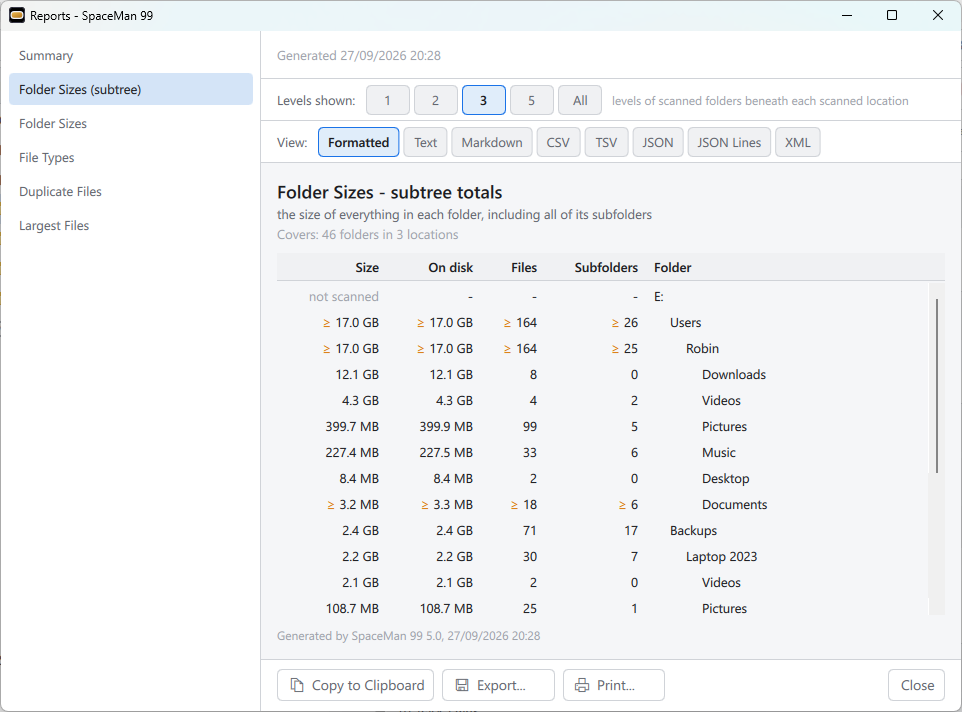The height and width of the screenshot is (712, 962).
Task: Click the Print... button
Action: [x=614, y=685]
